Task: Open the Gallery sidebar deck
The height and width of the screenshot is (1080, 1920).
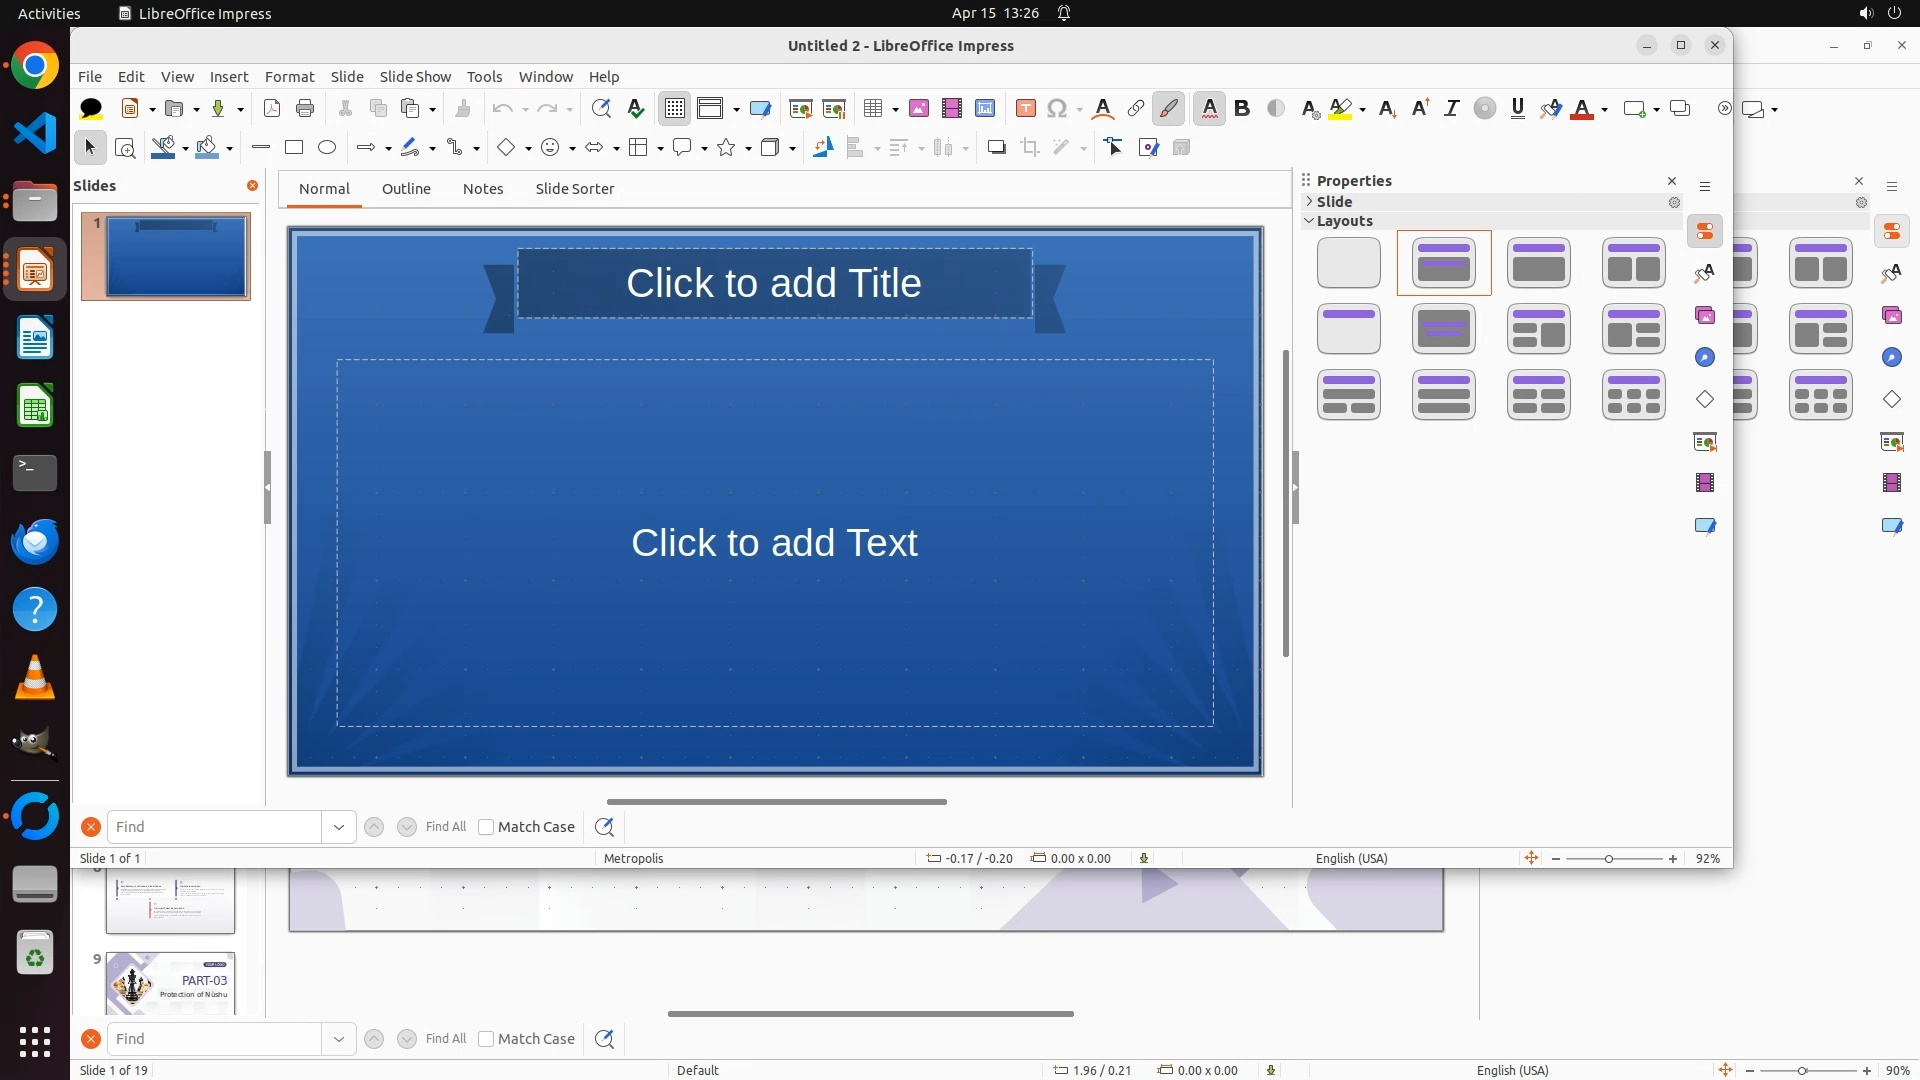Action: 1705,316
